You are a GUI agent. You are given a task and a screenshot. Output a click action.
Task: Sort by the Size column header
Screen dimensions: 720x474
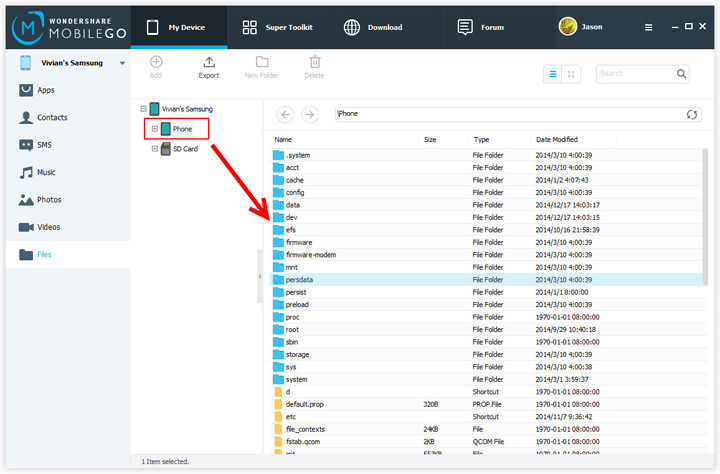430,140
